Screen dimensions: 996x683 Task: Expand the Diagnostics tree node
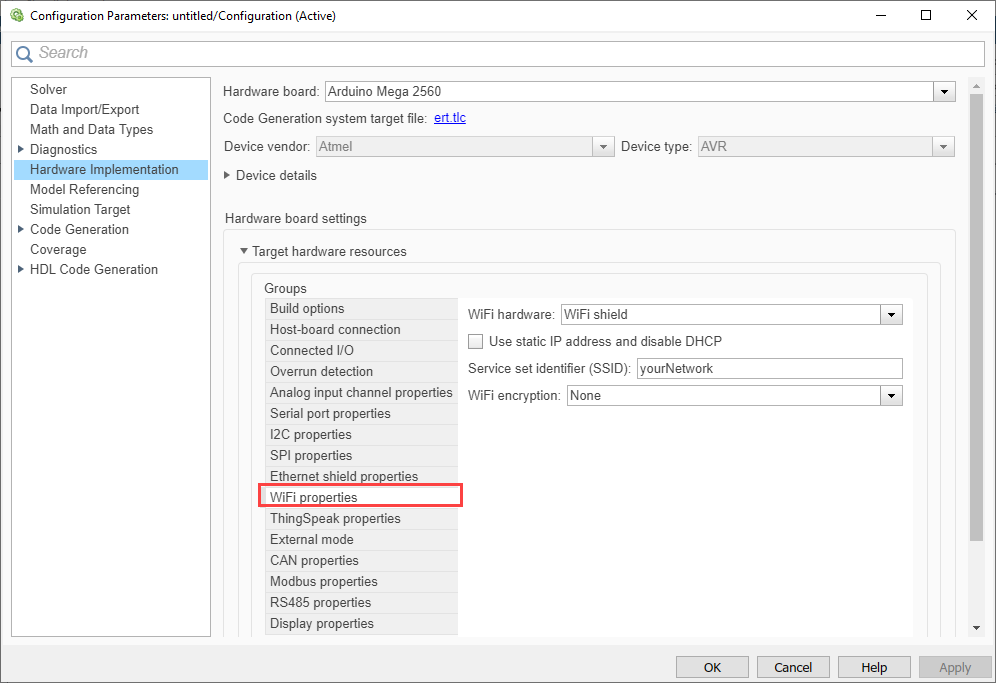point(21,149)
